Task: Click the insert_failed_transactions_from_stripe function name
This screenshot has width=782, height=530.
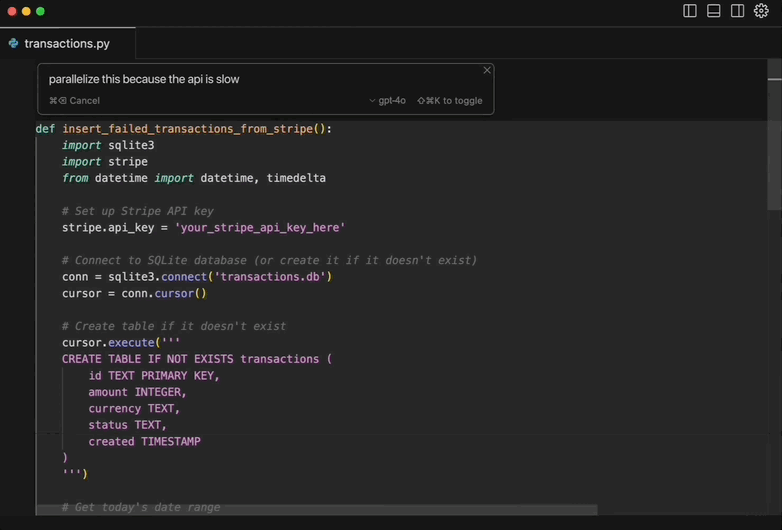Action: (187, 129)
